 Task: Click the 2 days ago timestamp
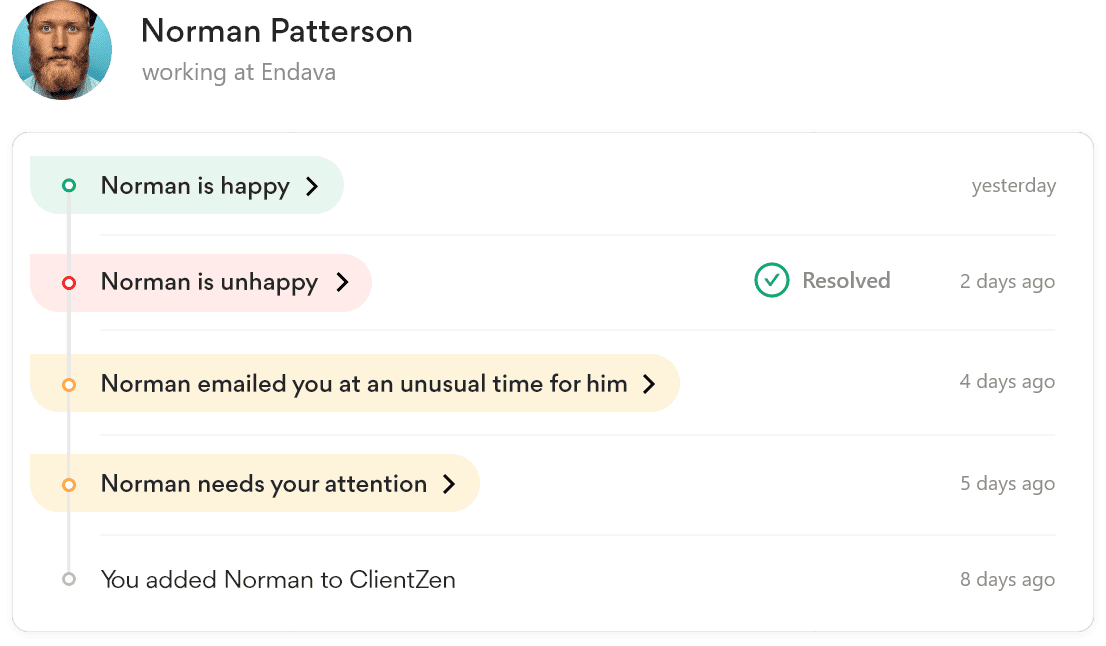1007,282
